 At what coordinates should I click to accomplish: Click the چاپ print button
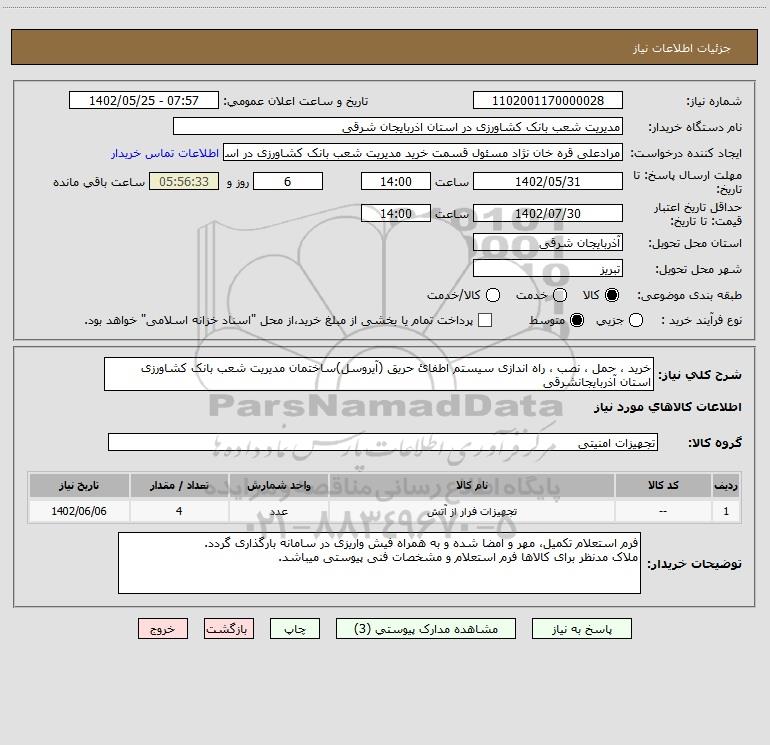(x=295, y=629)
